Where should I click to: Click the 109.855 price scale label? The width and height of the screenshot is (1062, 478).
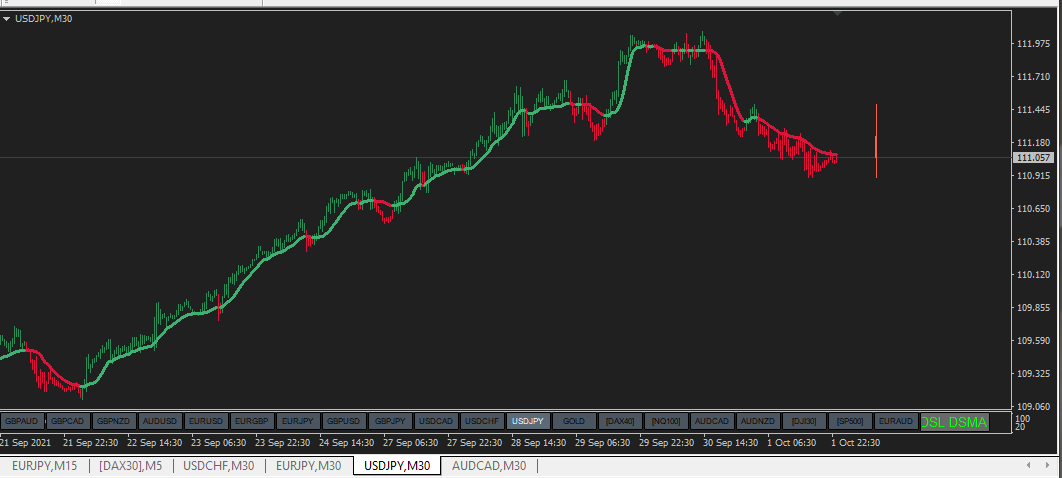tap(1034, 307)
